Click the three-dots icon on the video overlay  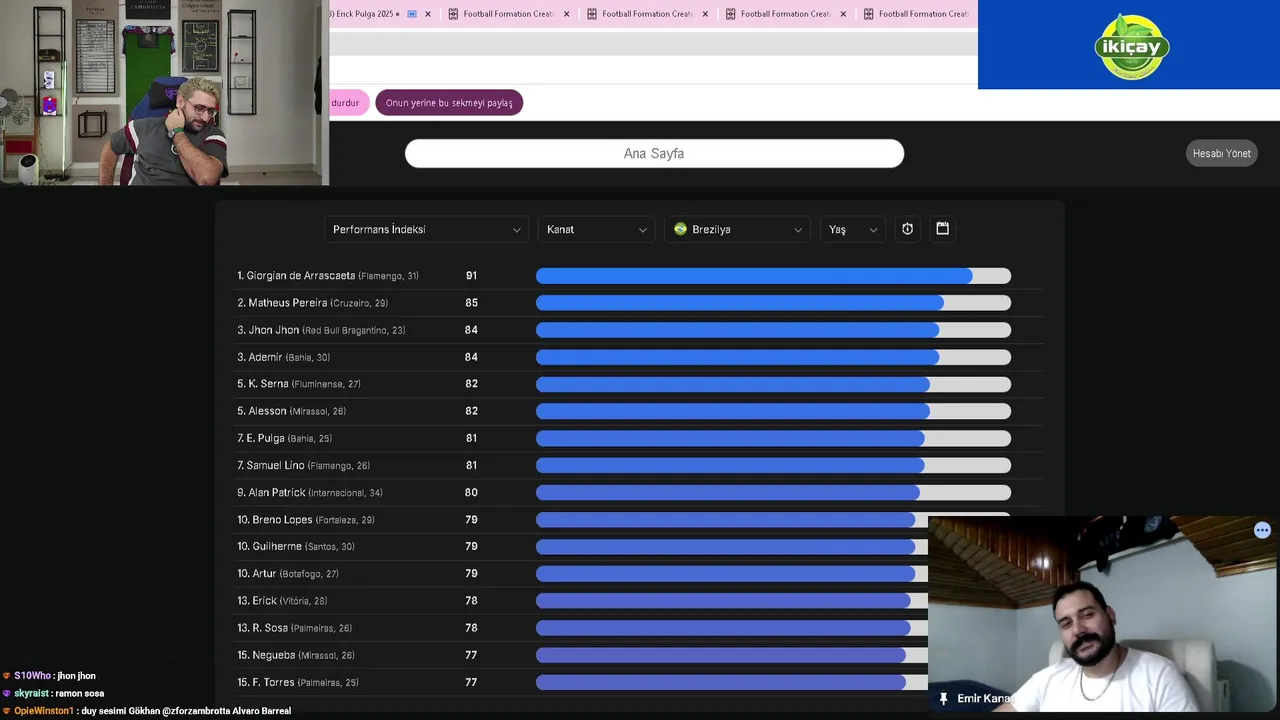(x=1262, y=531)
